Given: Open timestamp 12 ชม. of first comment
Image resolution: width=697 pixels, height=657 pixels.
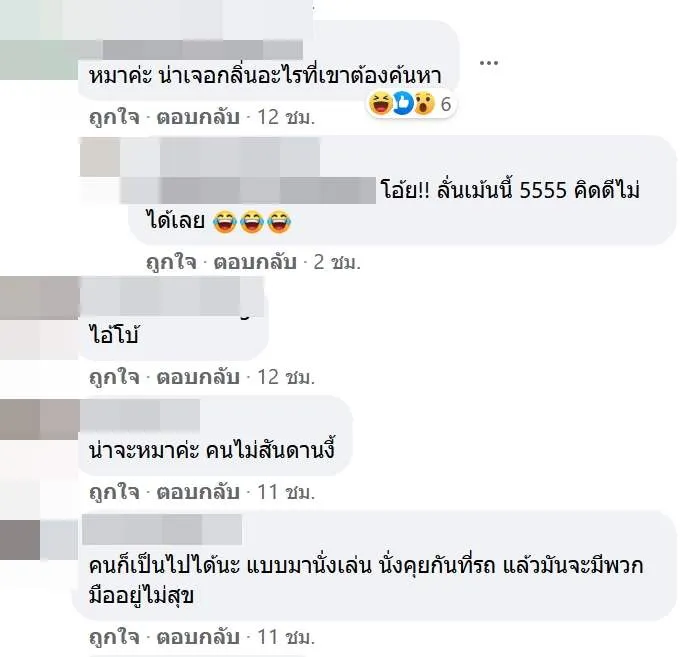Looking at the screenshot, I should 286,117.
